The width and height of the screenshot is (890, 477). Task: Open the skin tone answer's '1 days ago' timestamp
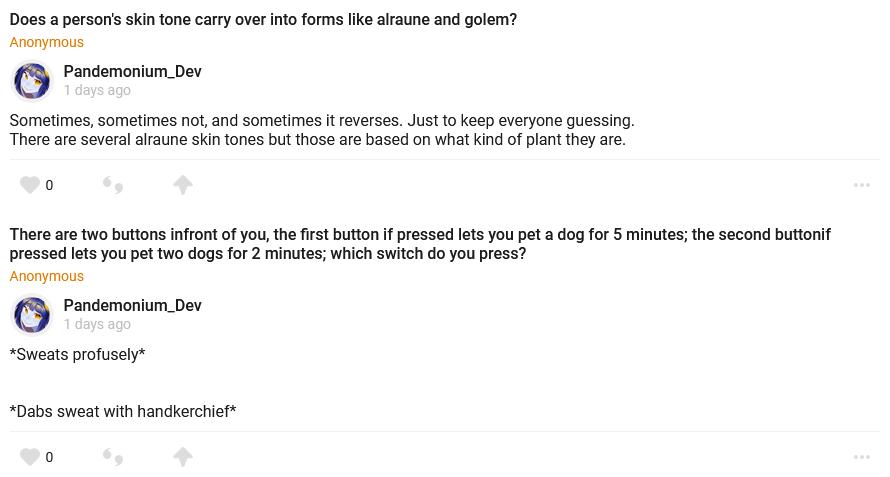[97, 90]
